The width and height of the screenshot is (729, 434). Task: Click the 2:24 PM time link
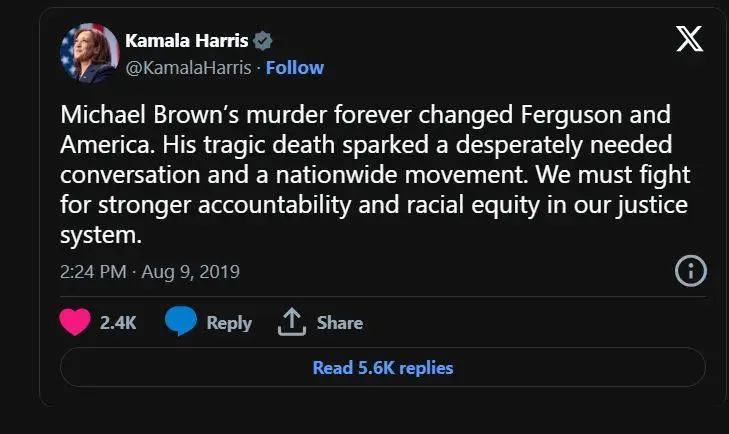click(x=92, y=272)
